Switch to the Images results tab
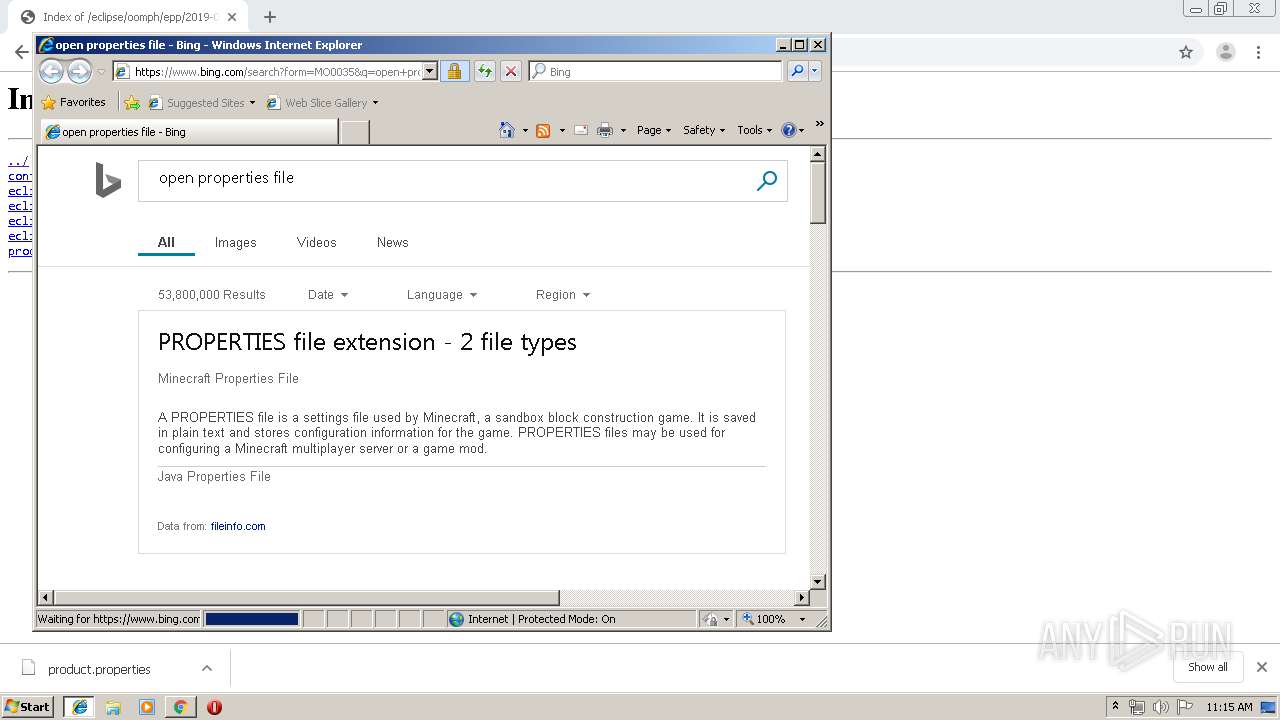1280x720 pixels. click(236, 242)
